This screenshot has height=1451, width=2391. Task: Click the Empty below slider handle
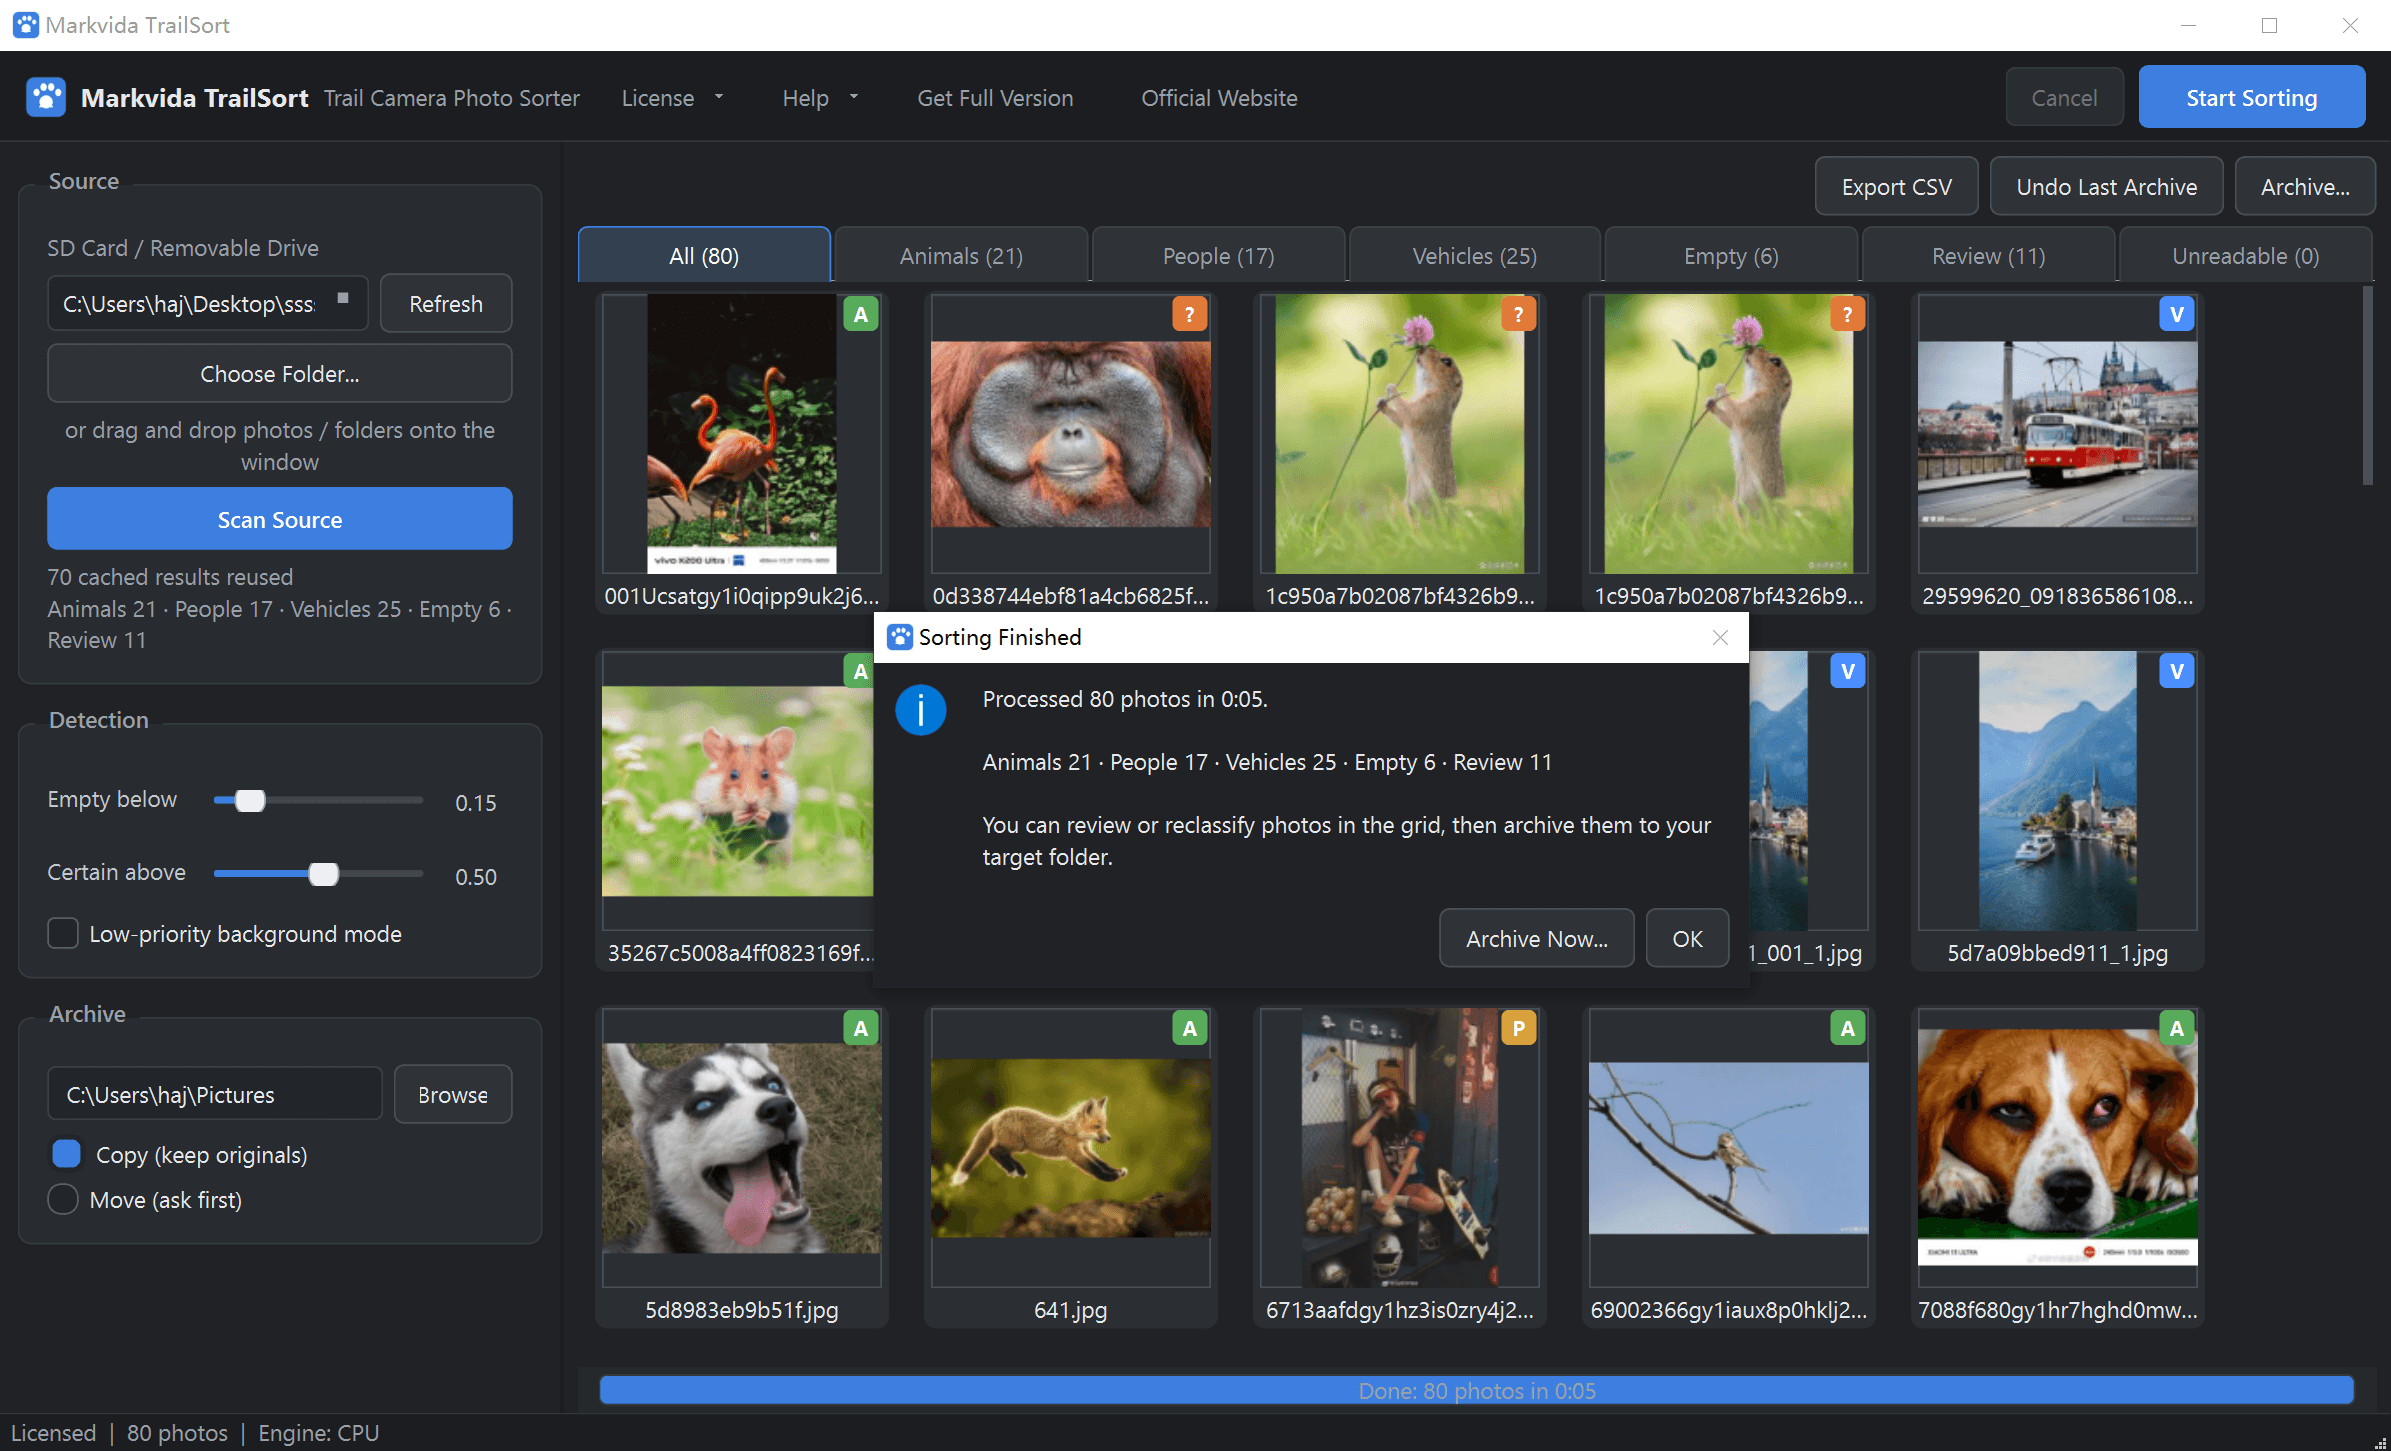pyautogui.click(x=250, y=801)
